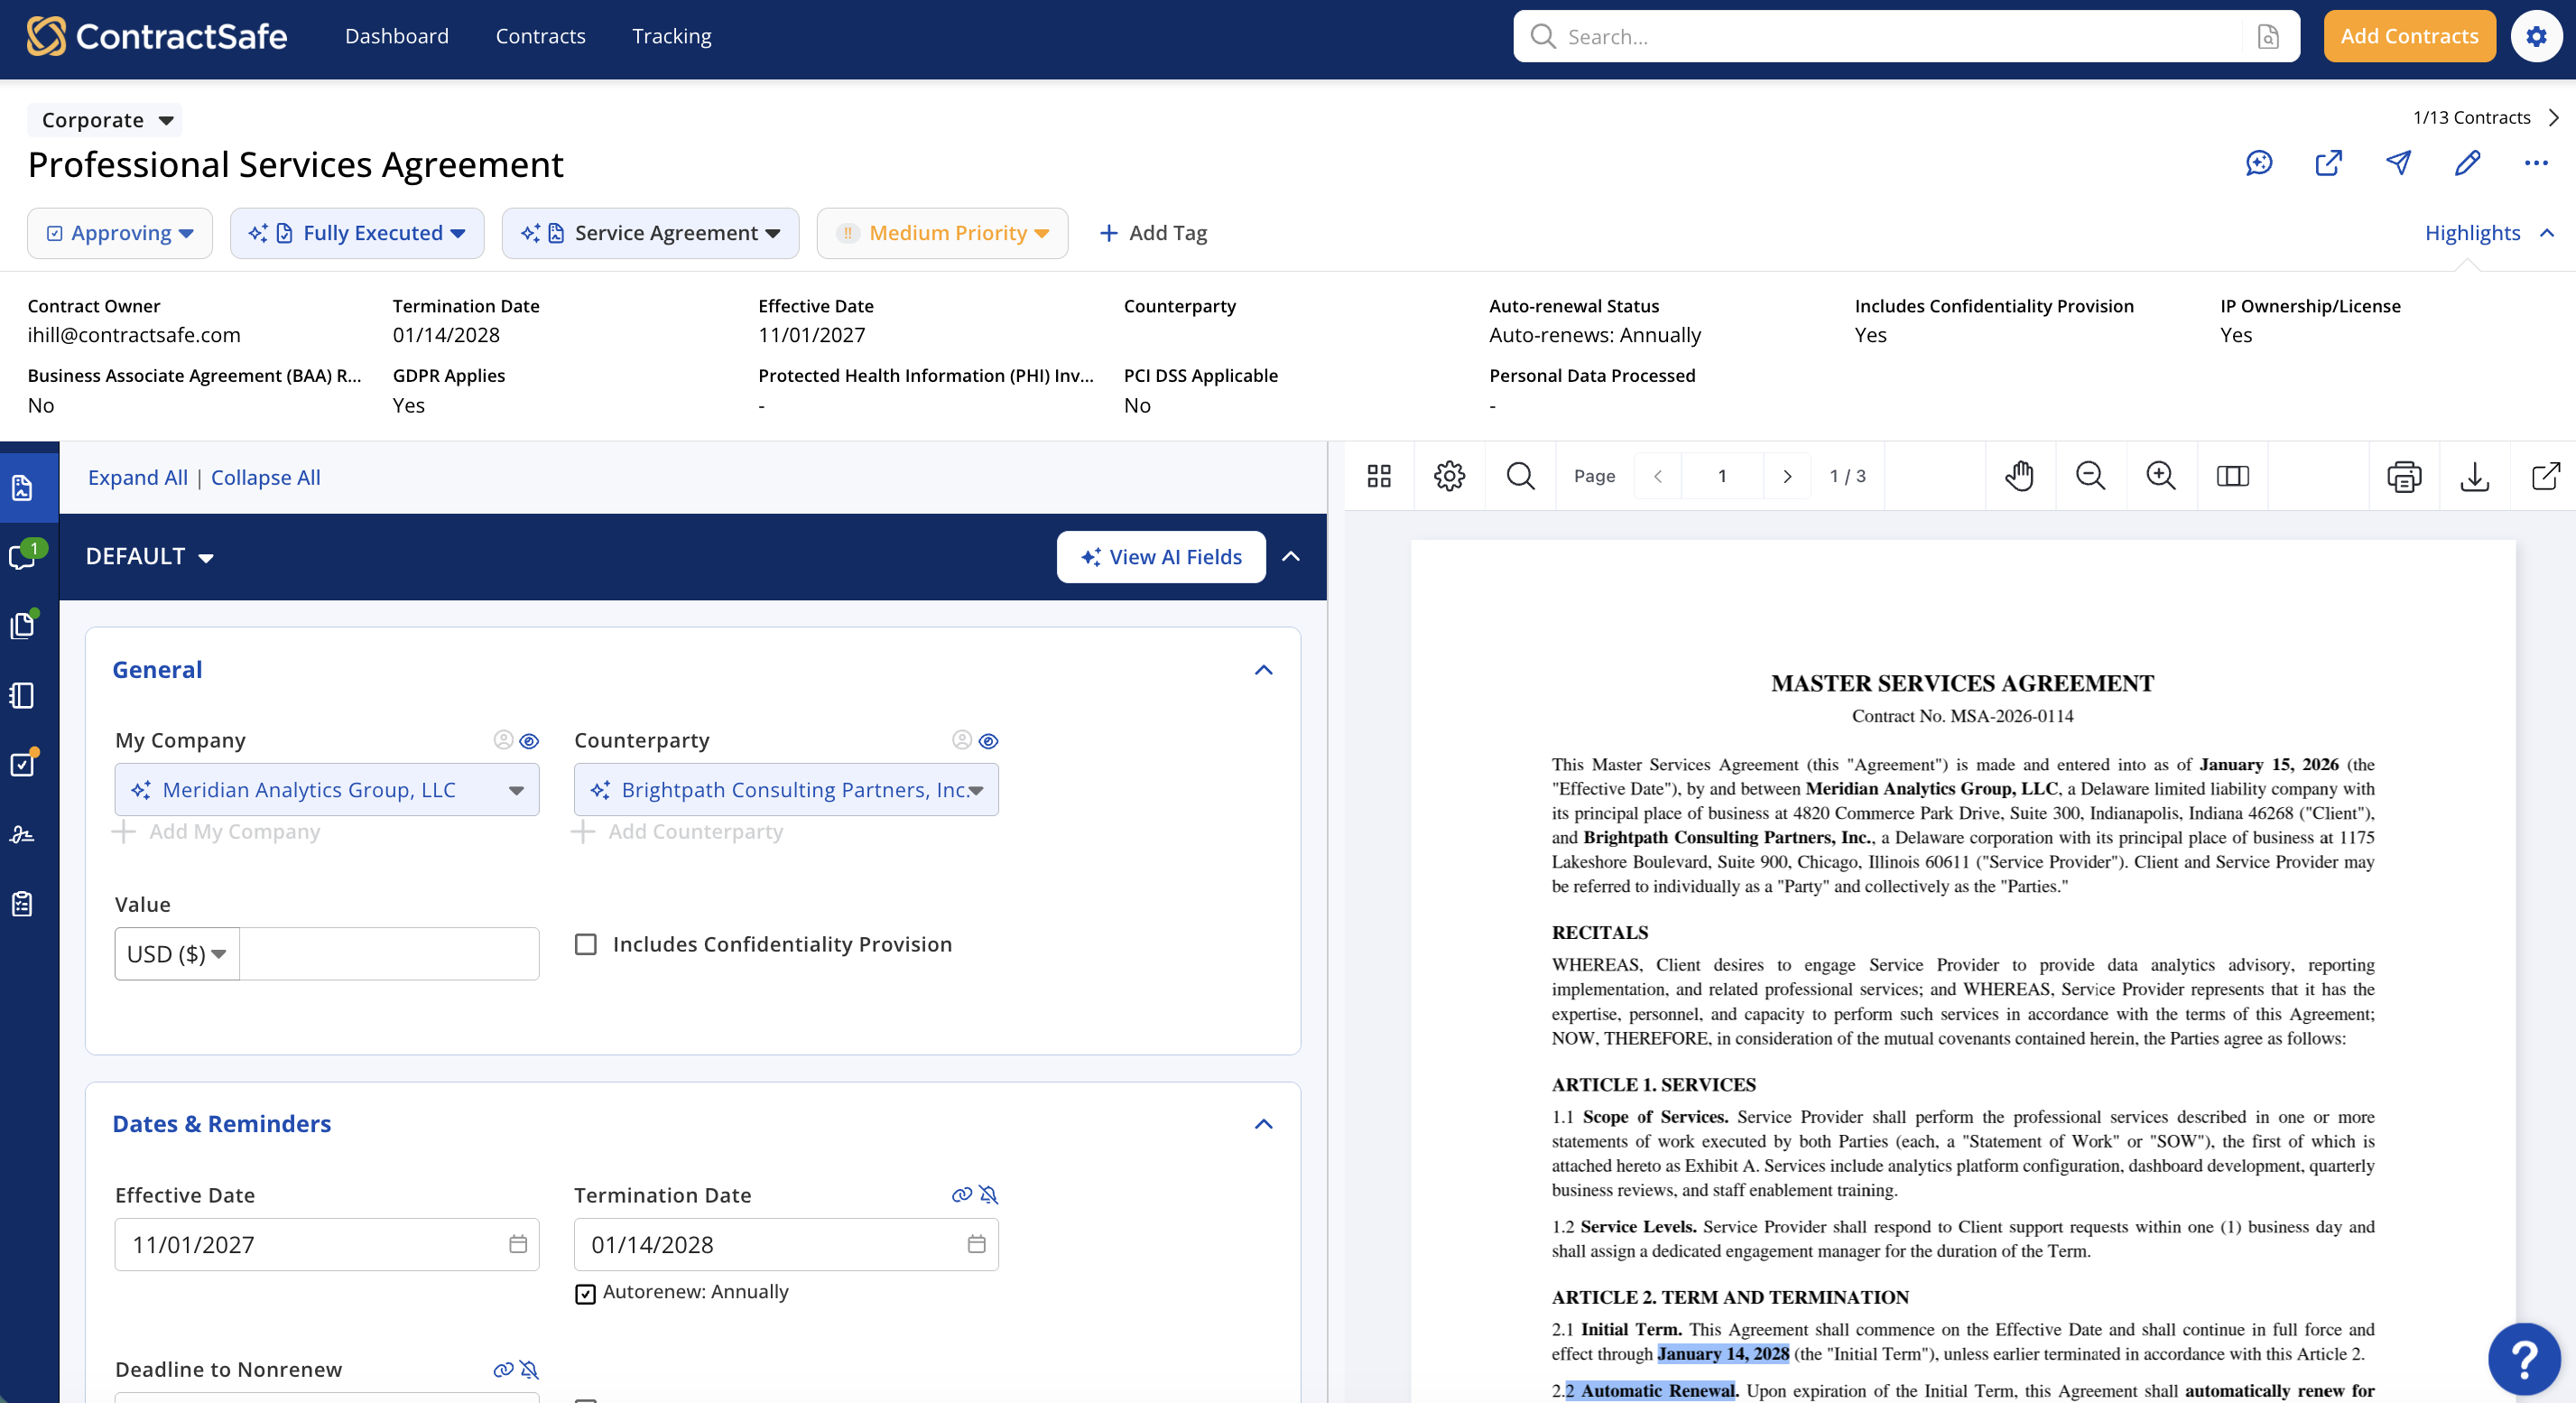
Task: Collapse the Highlights panel
Action: tap(2489, 233)
